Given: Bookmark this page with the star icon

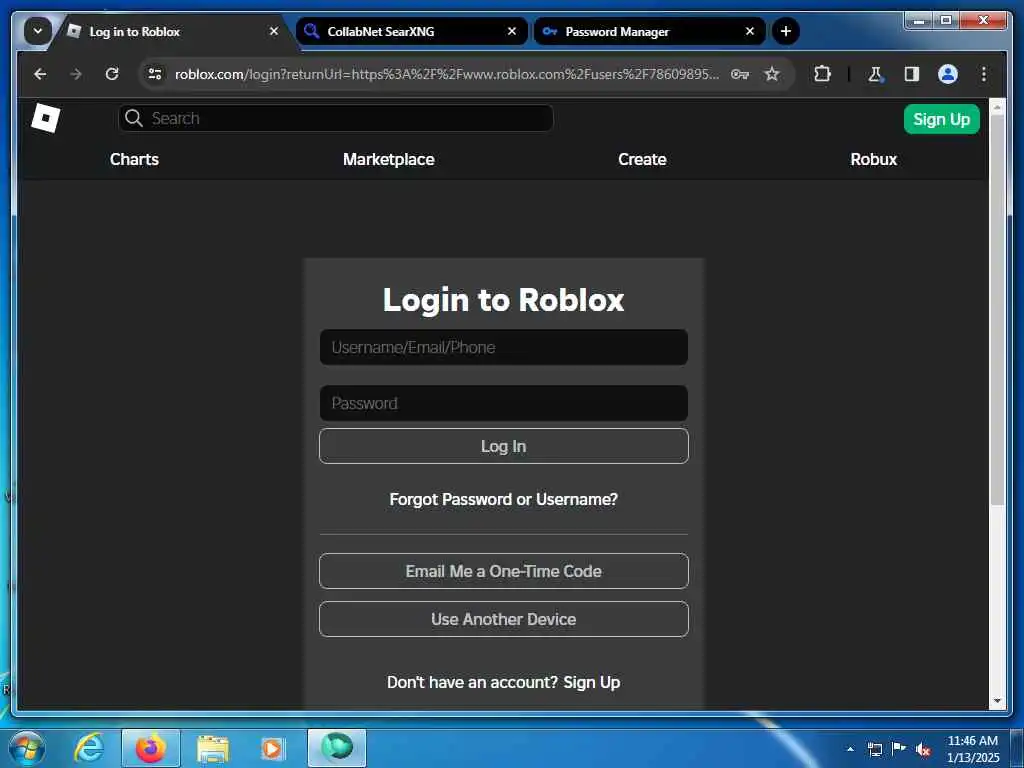Looking at the screenshot, I should pos(772,74).
